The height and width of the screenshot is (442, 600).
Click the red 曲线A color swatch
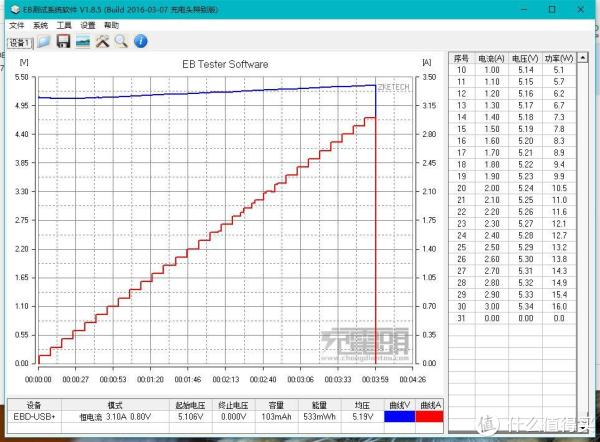click(429, 417)
